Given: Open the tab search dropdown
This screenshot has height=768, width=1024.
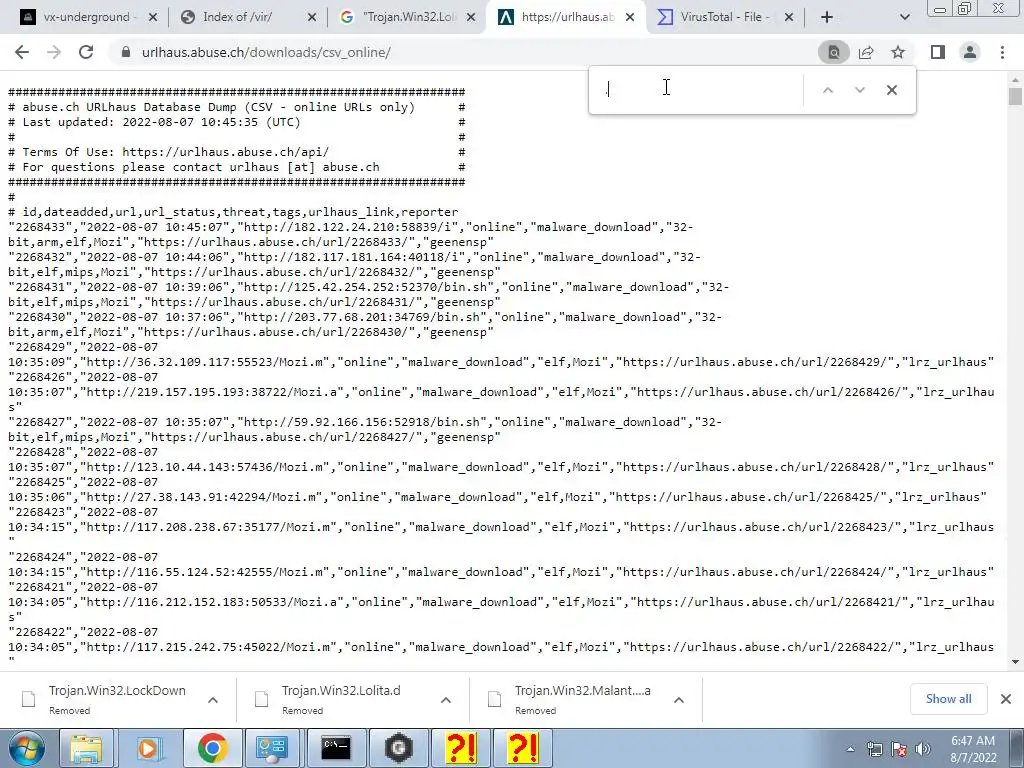Looking at the screenshot, I should click(x=904, y=17).
